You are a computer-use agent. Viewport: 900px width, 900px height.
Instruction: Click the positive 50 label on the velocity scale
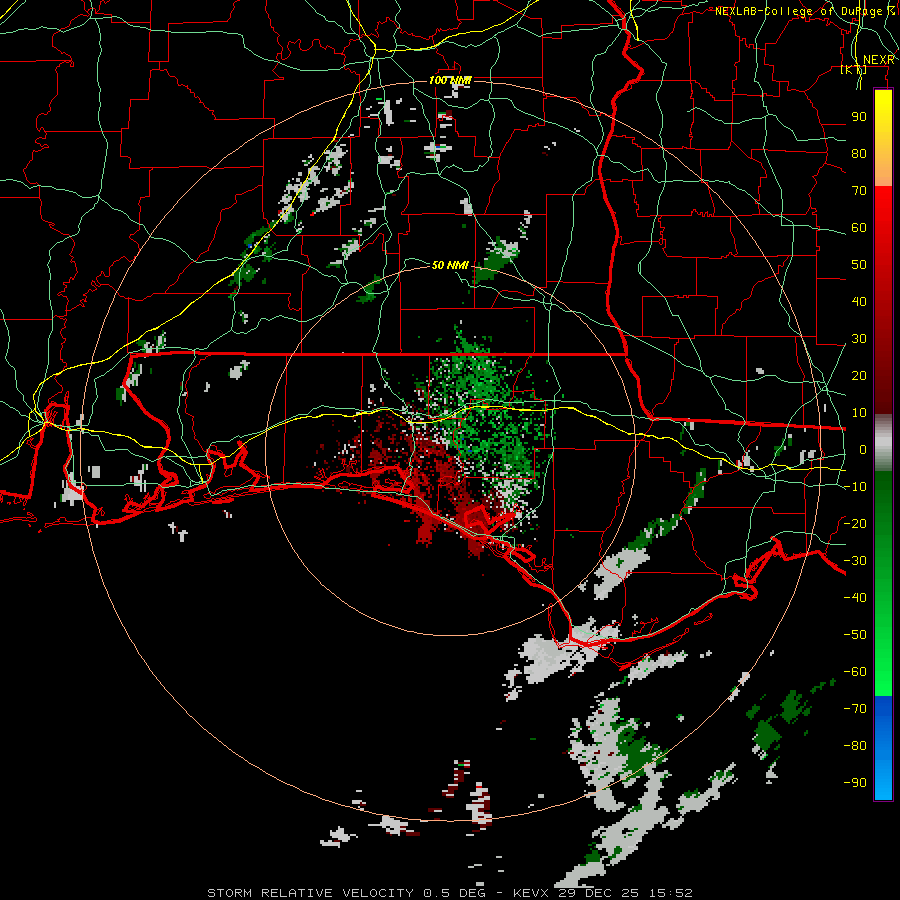[859, 265]
